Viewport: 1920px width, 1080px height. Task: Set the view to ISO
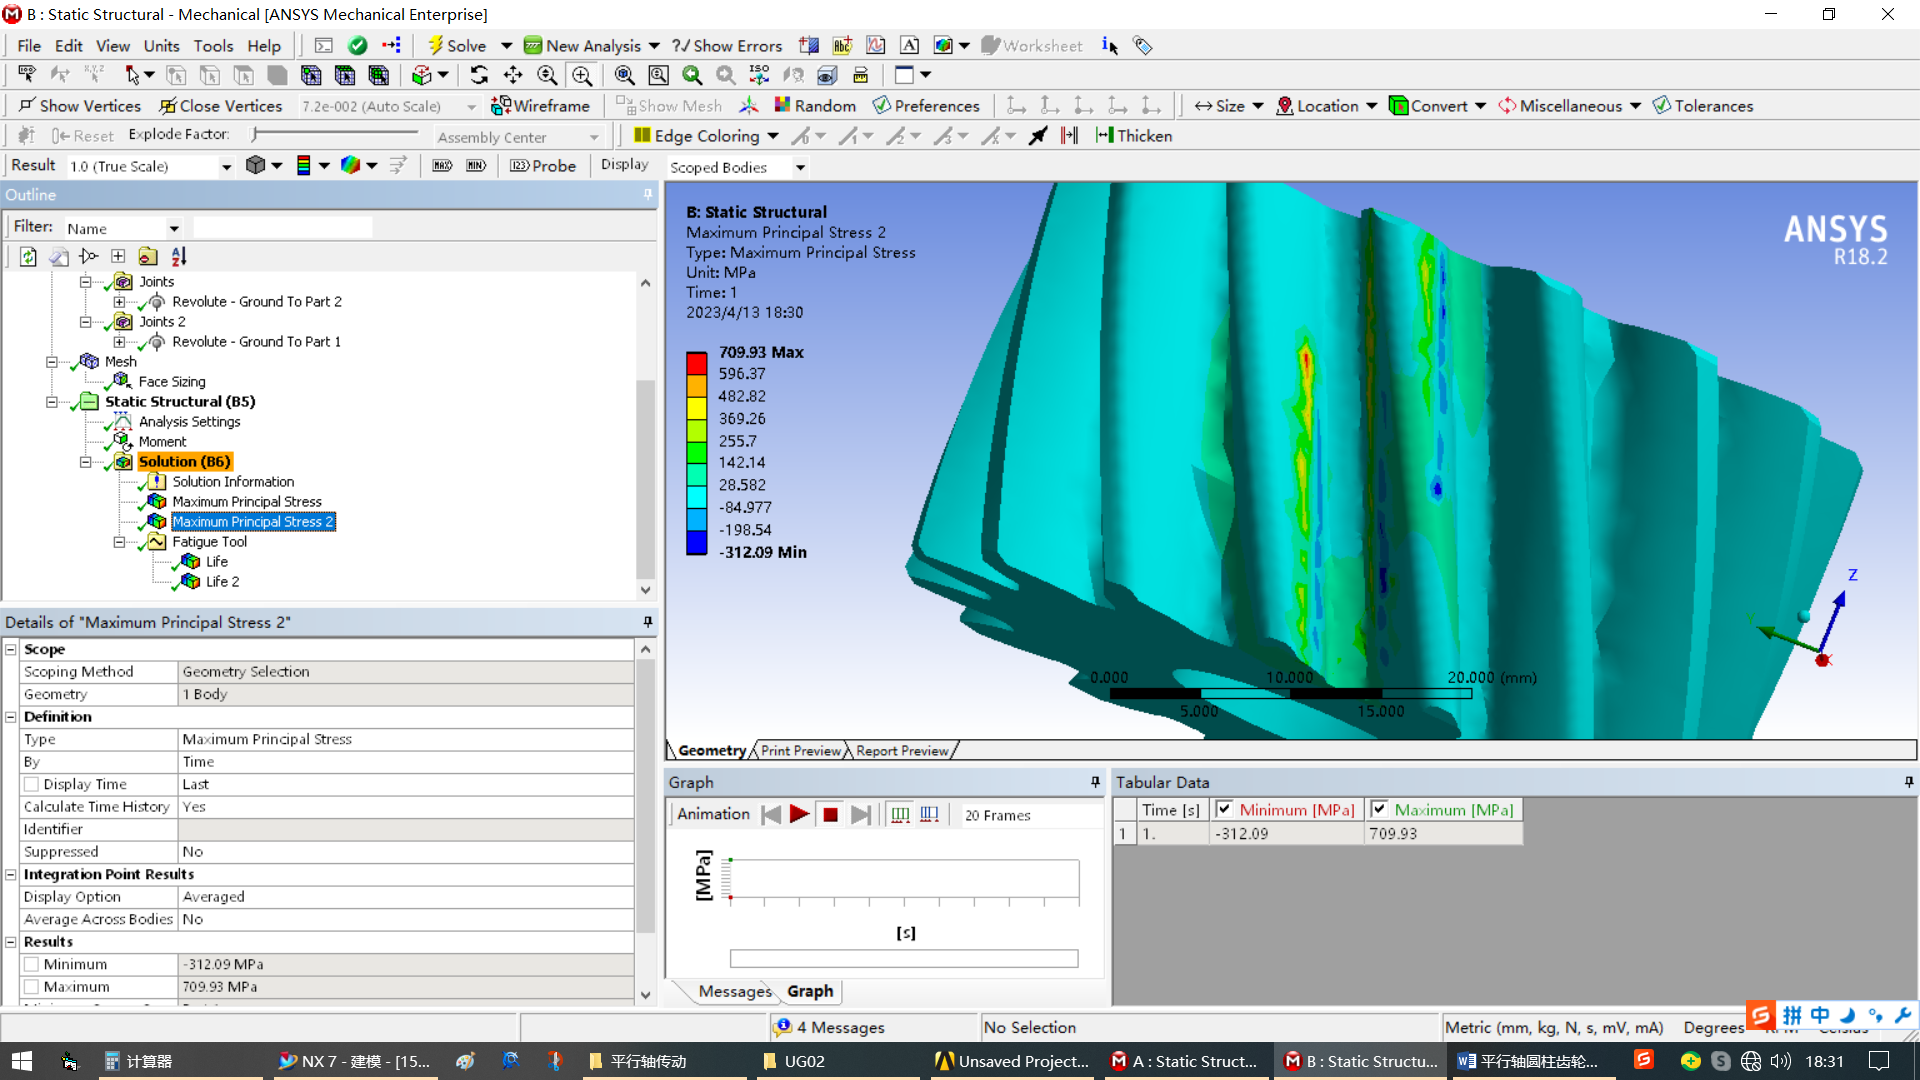759,75
